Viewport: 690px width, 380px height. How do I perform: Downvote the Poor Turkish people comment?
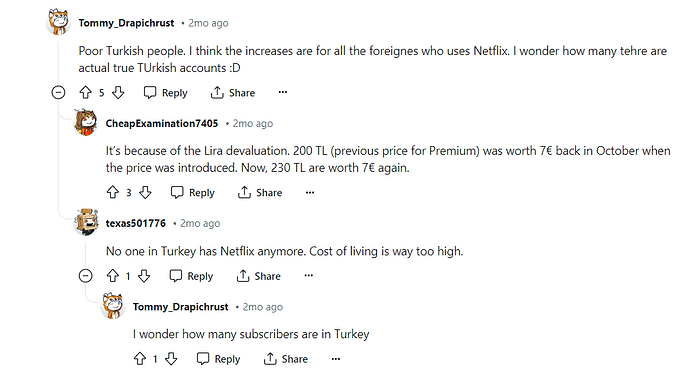(x=118, y=92)
